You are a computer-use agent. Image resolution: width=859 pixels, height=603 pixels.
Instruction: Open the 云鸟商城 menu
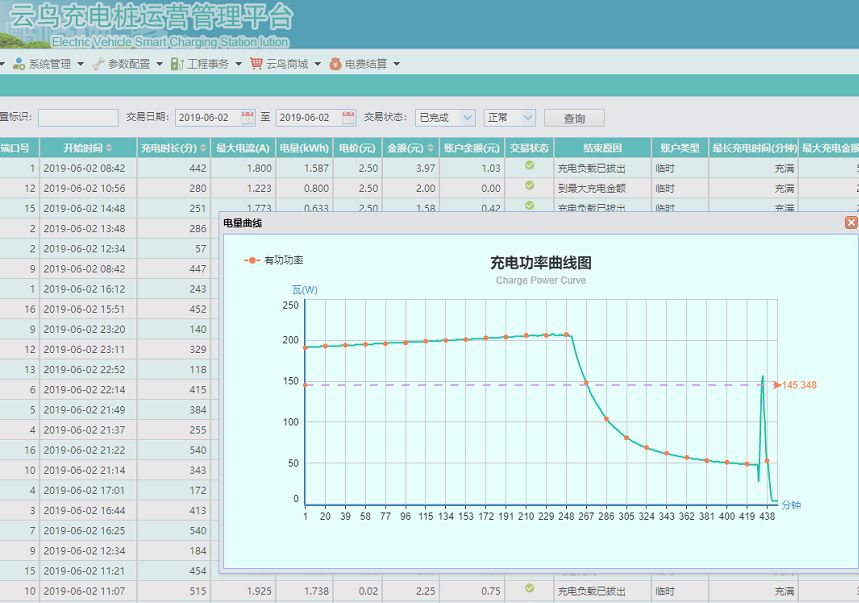(x=287, y=64)
